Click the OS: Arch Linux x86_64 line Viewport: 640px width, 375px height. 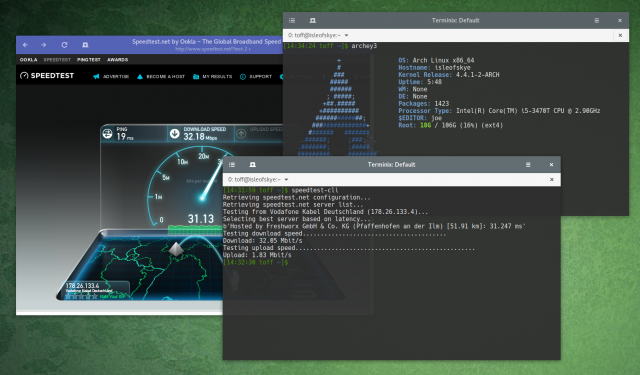click(x=436, y=60)
